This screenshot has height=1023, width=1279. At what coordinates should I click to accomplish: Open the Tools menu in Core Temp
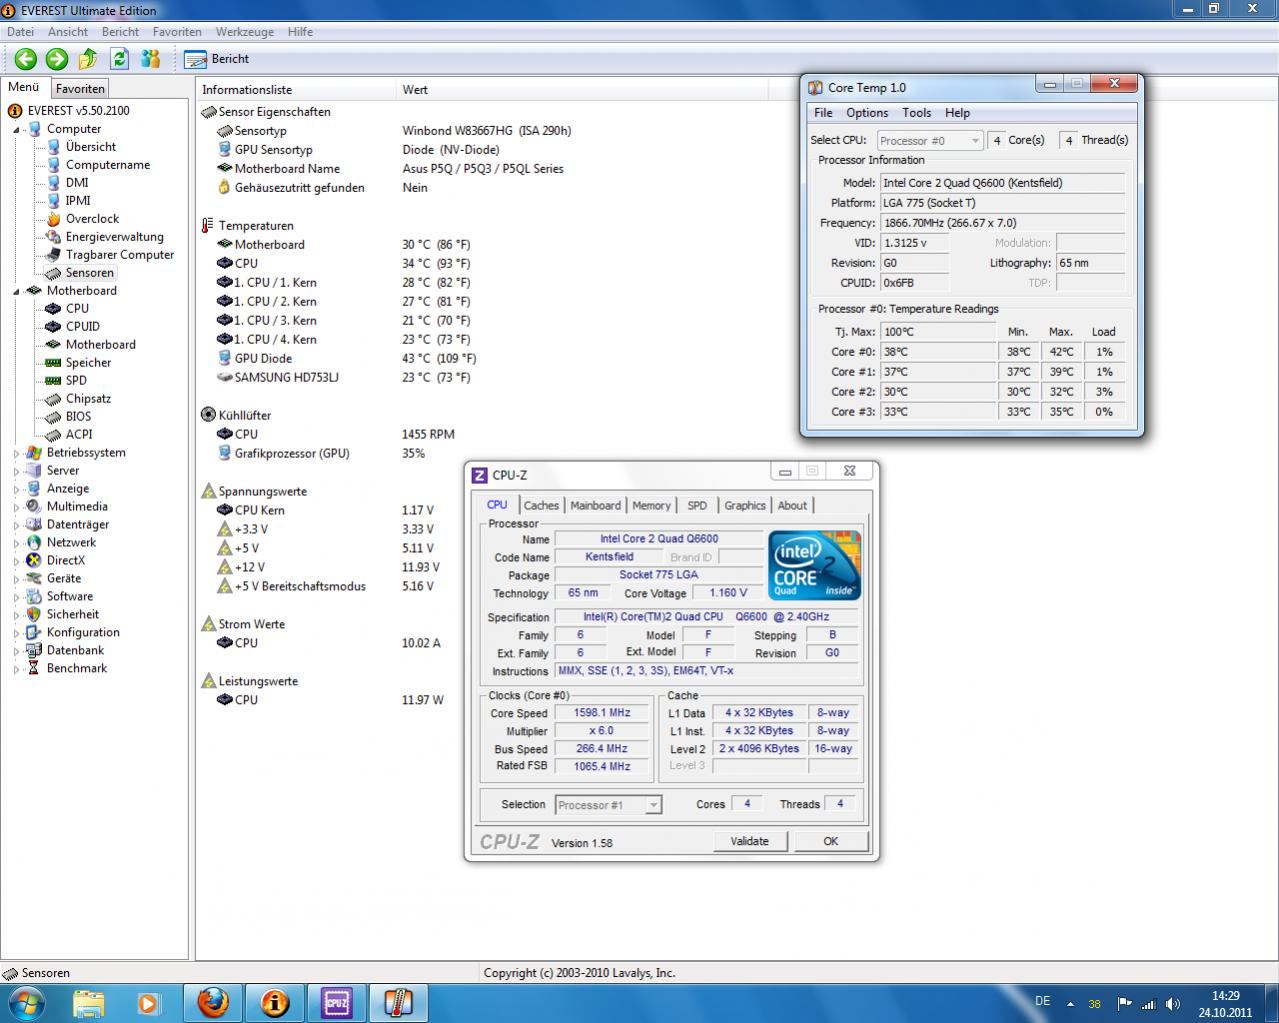tap(916, 113)
